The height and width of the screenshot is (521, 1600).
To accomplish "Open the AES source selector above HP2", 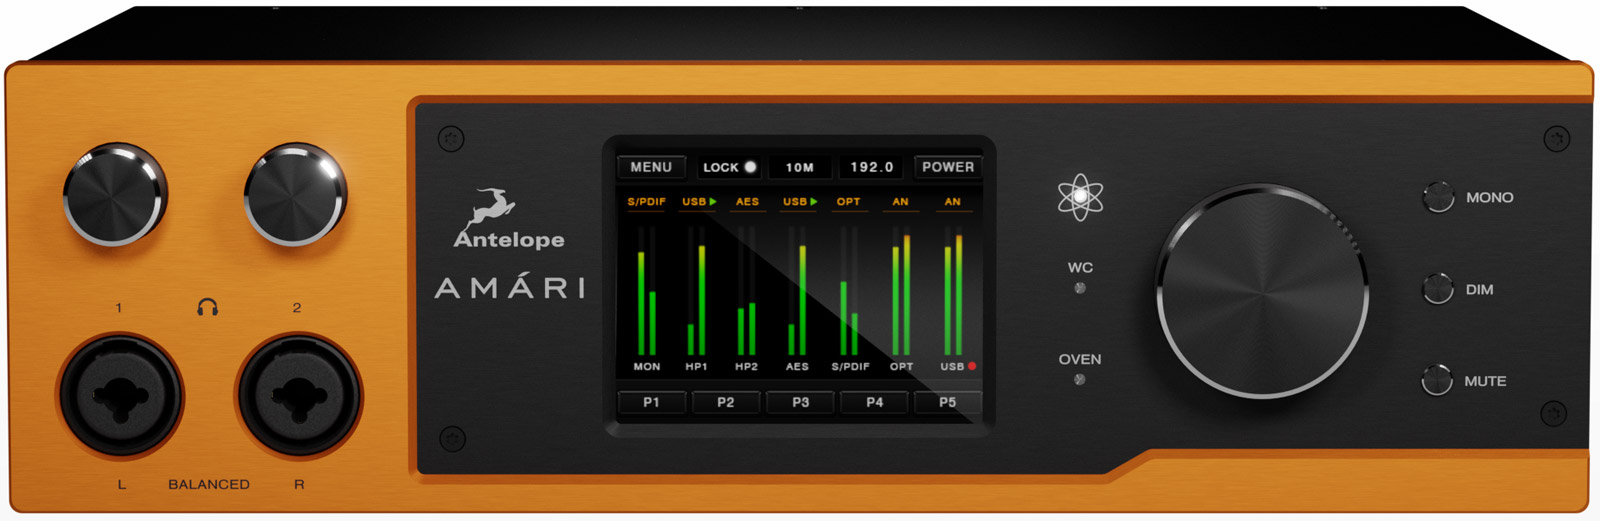I will 747,202.
